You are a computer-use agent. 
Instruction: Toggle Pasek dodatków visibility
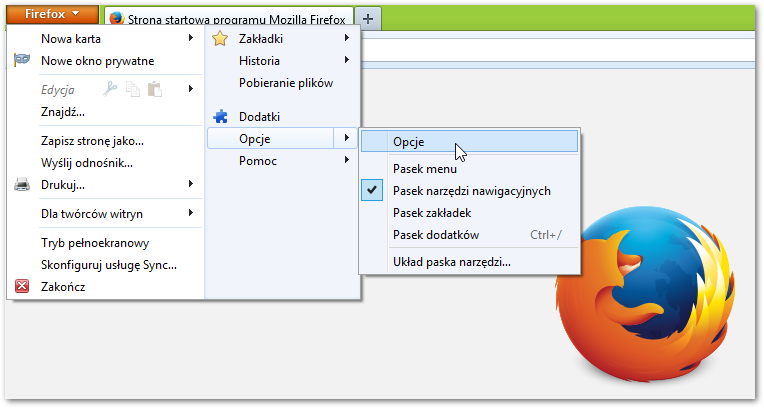point(436,235)
